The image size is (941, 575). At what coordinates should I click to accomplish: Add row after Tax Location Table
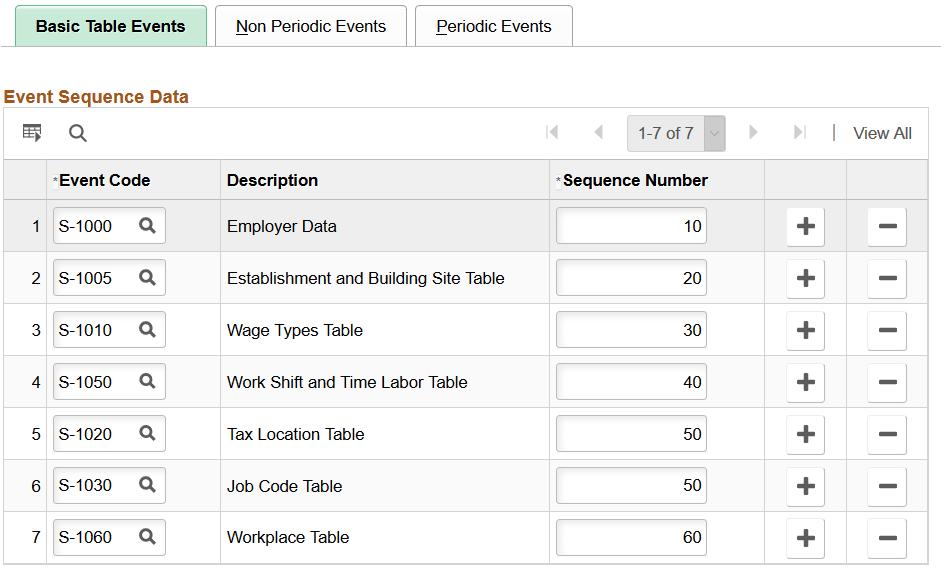(x=805, y=434)
